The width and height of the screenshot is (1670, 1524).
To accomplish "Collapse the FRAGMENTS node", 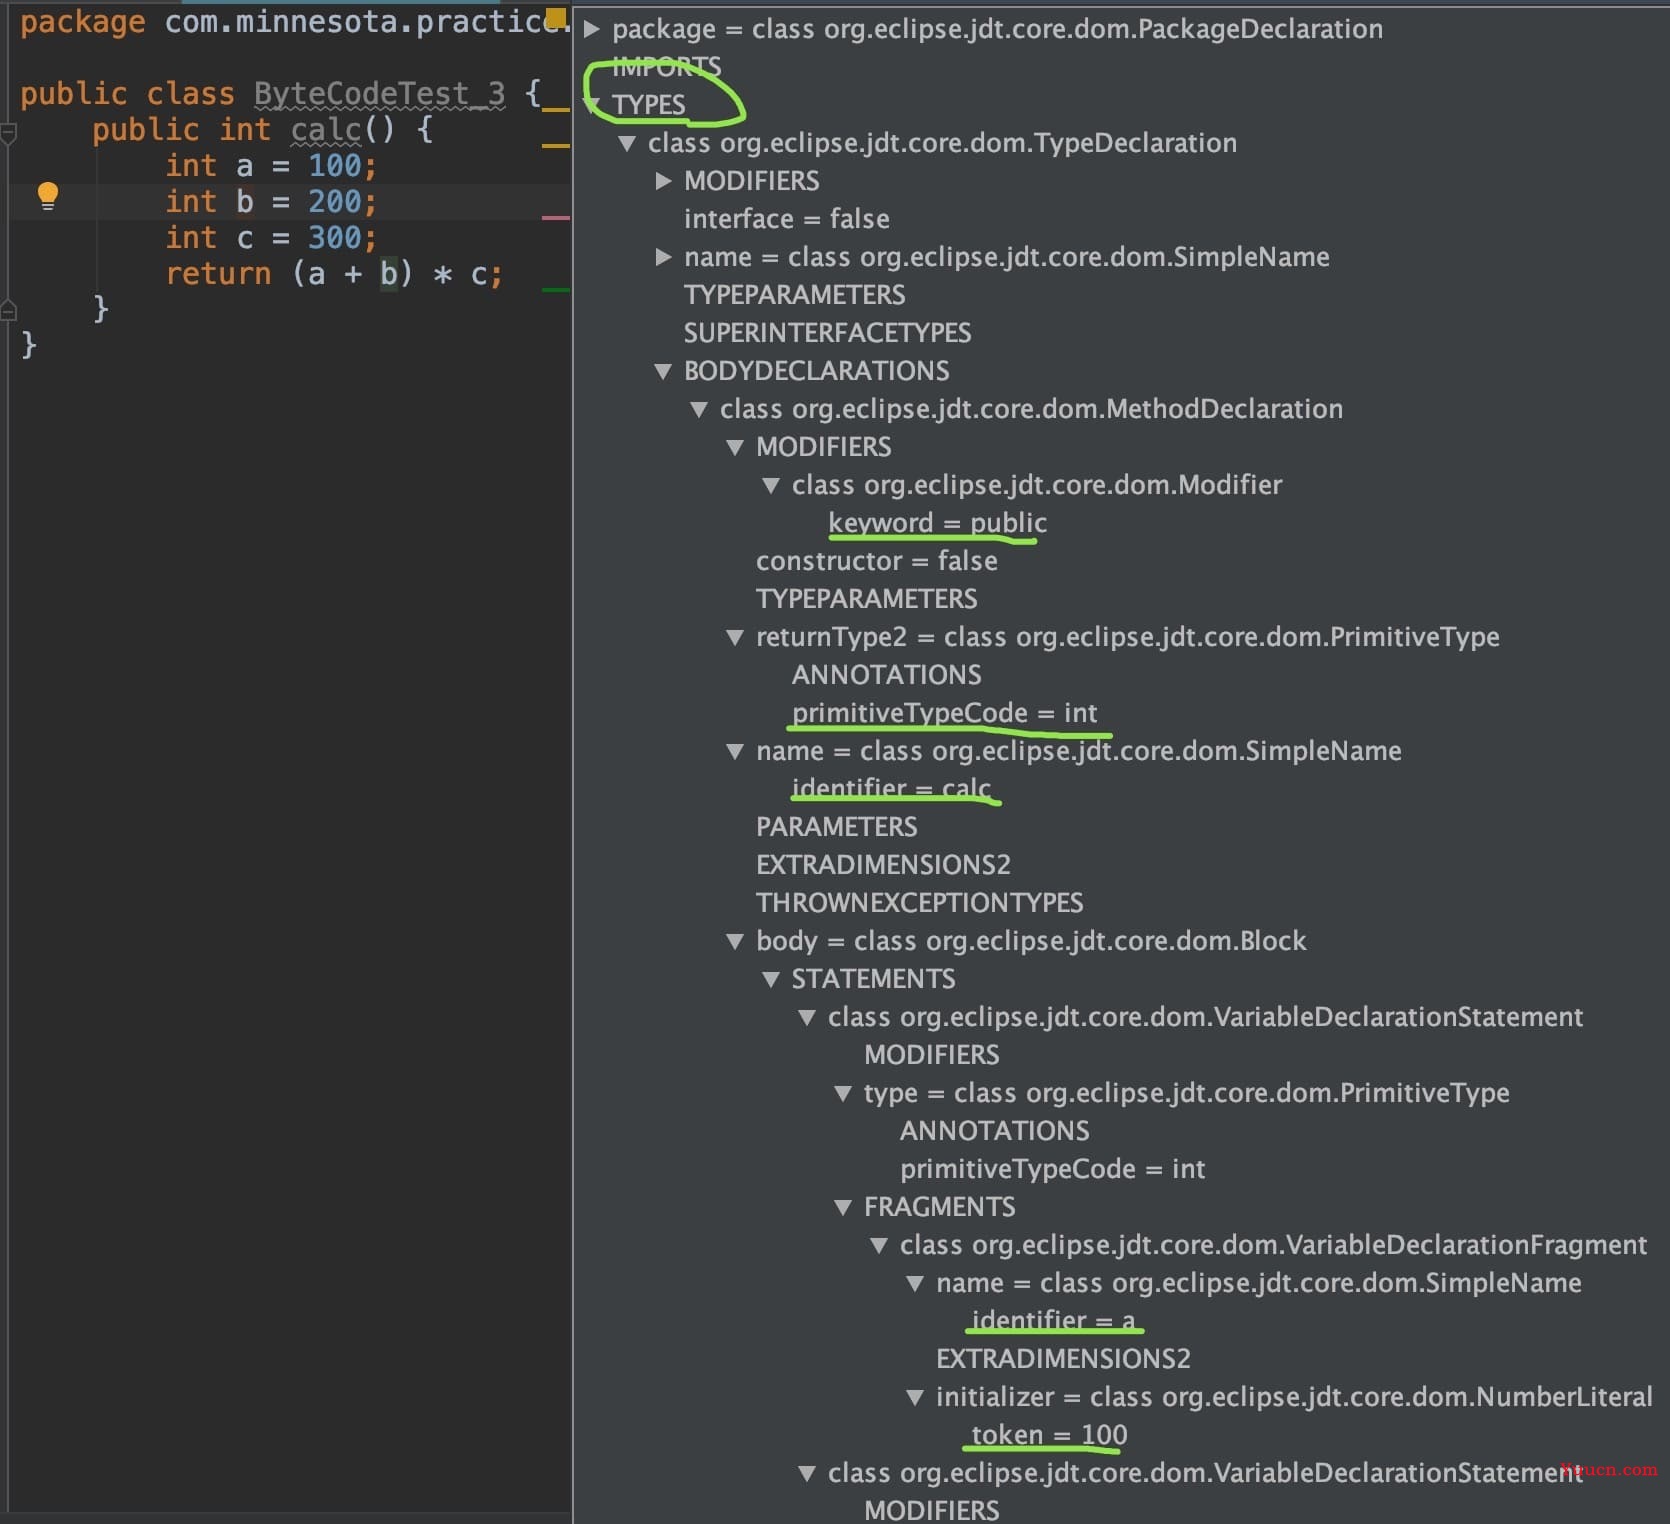I will pos(843,1207).
